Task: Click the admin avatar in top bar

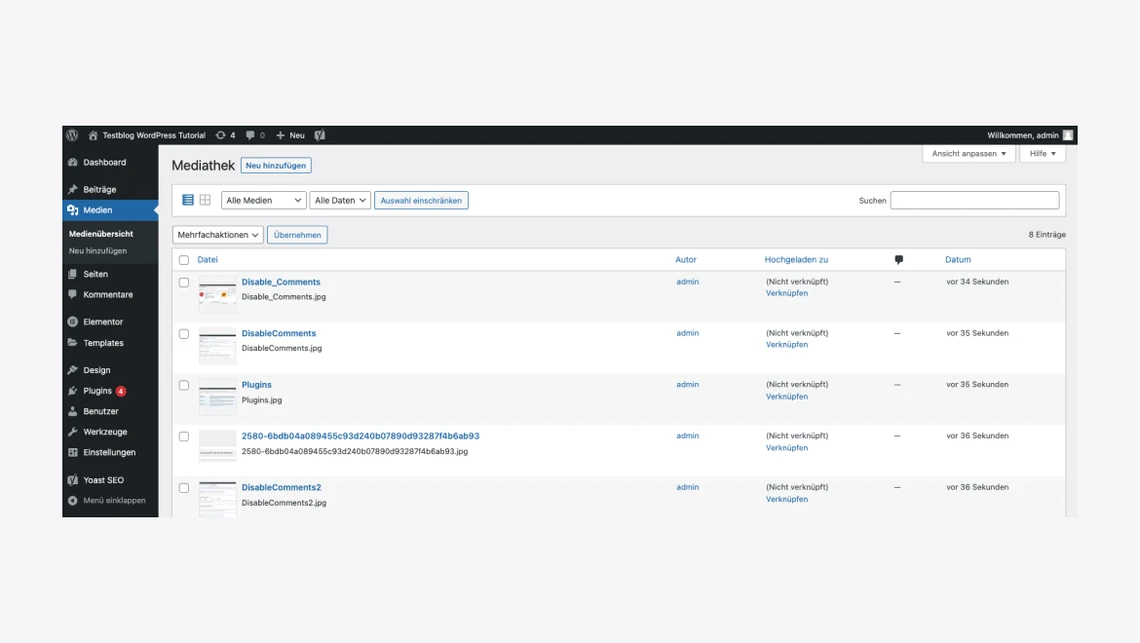Action: [x=1068, y=135]
